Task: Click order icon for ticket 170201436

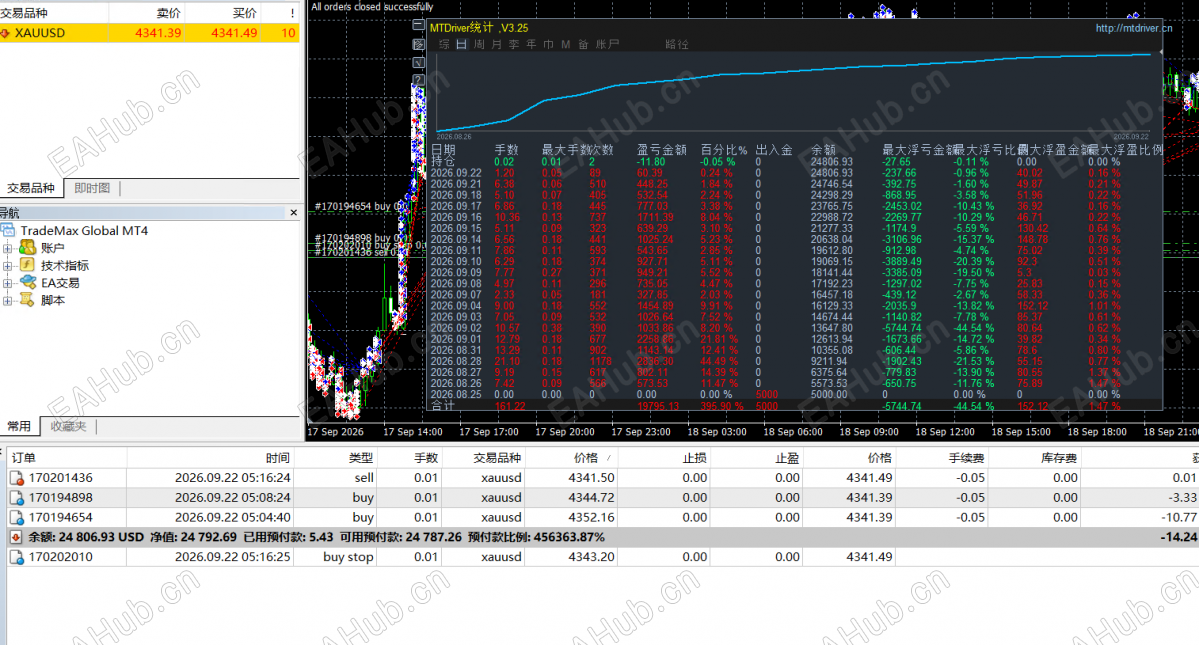Action: click(x=16, y=478)
